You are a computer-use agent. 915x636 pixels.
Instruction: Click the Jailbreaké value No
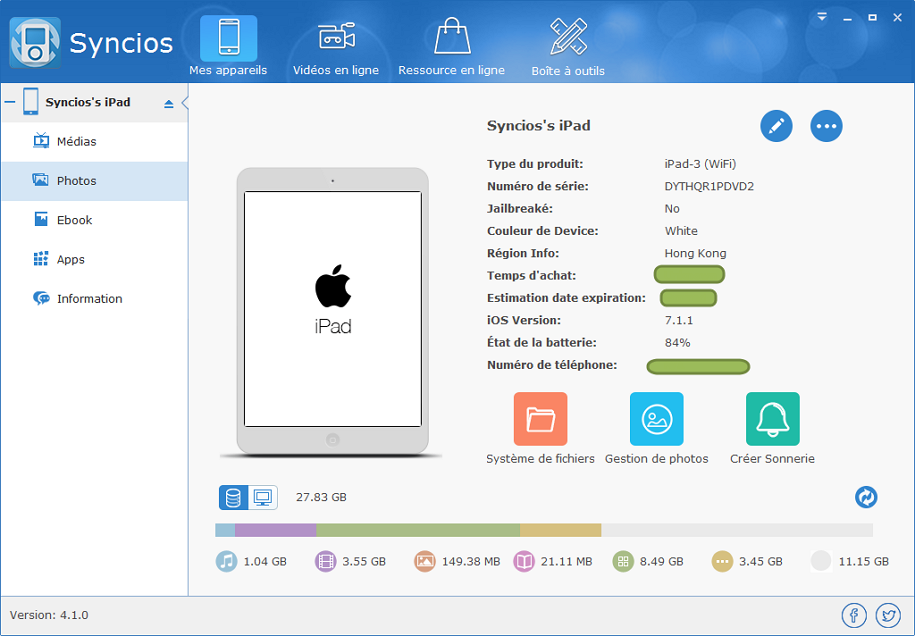pos(672,209)
